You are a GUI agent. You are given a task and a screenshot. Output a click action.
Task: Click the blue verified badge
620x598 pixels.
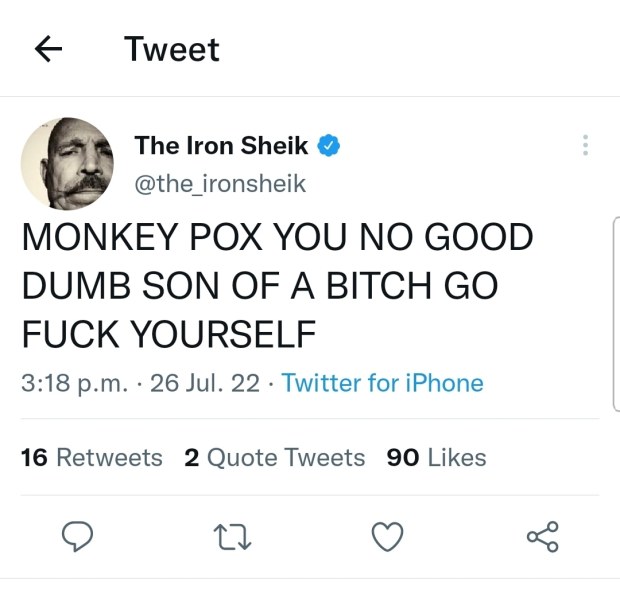click(x=329, y=146)
